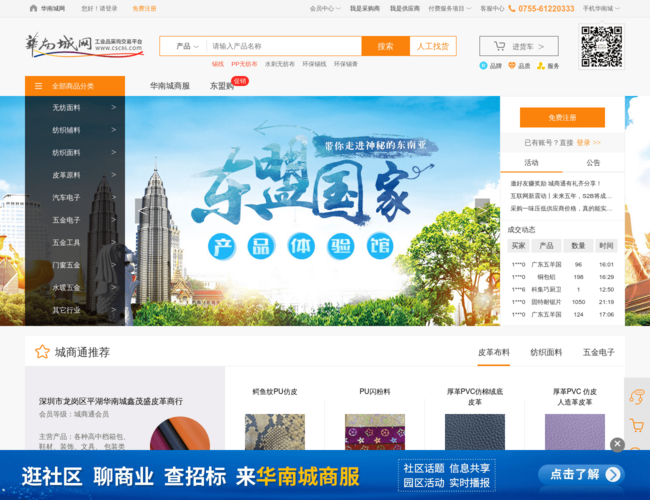Click the 品质 heart icon

point(512,66)
